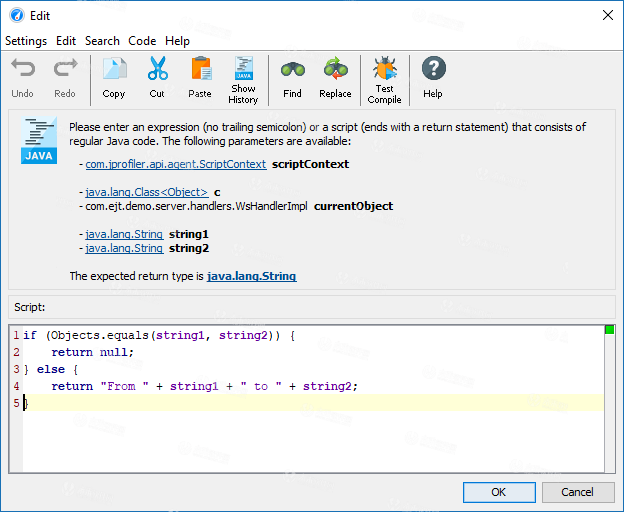Open the Search menu
The height and width of the screenshot is (512, 624).
(x=102, y=41)
